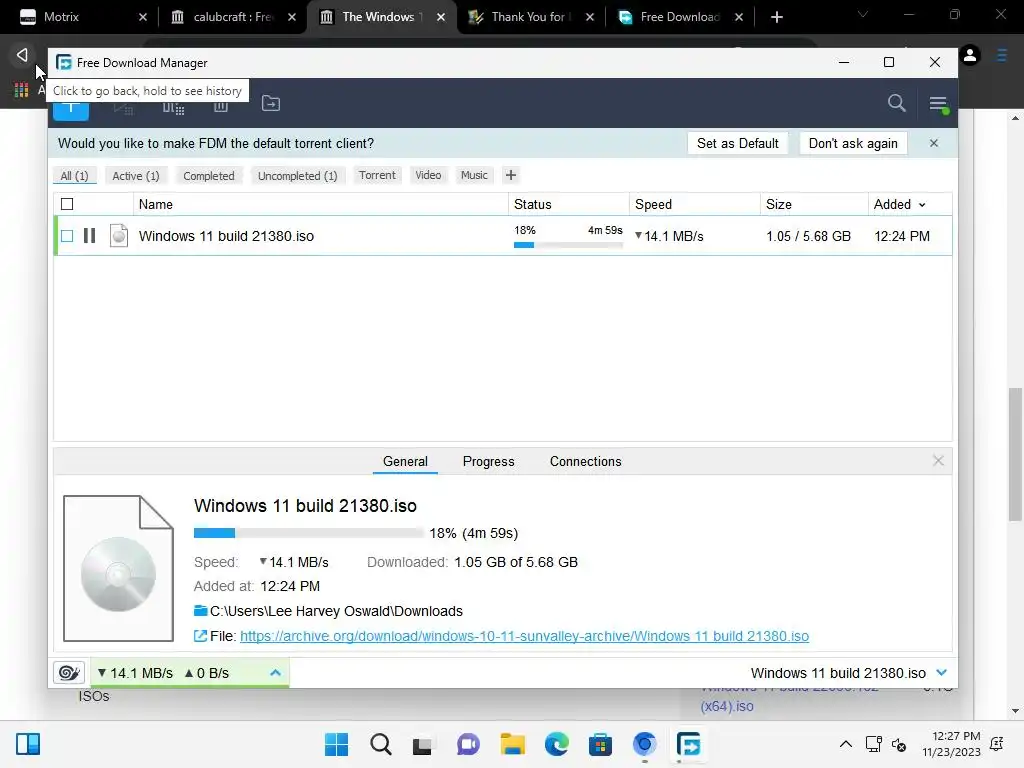Click the Set as Default button

tap(737, 143)
